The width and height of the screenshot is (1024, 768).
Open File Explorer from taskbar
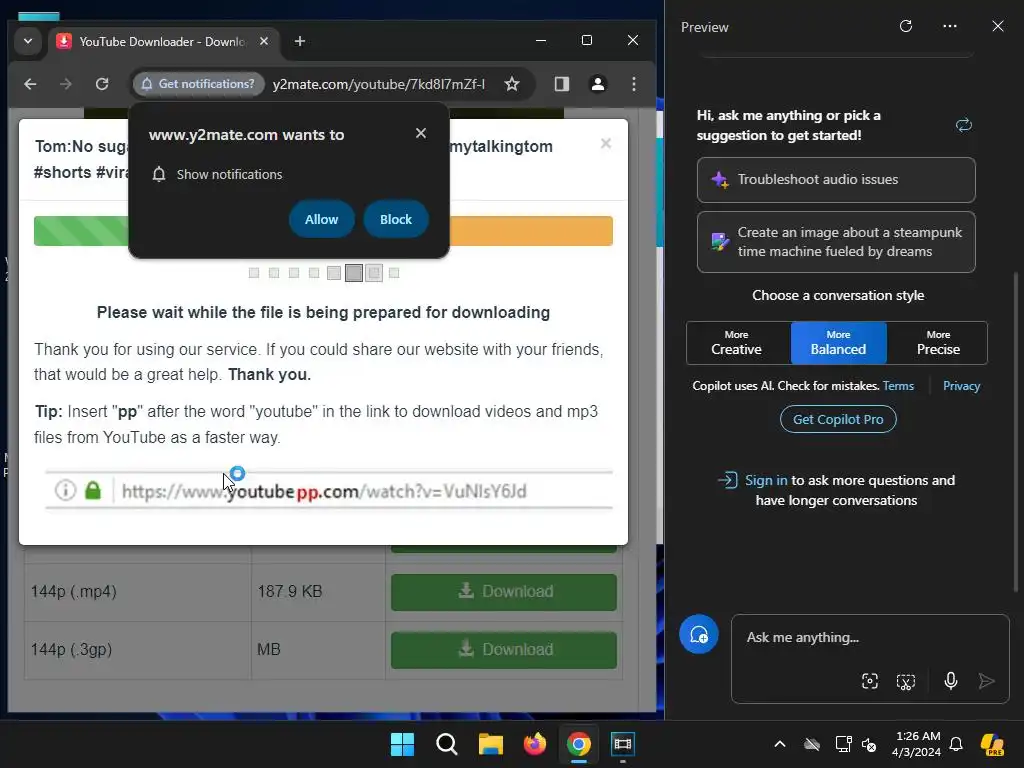(x=491, y=744)
